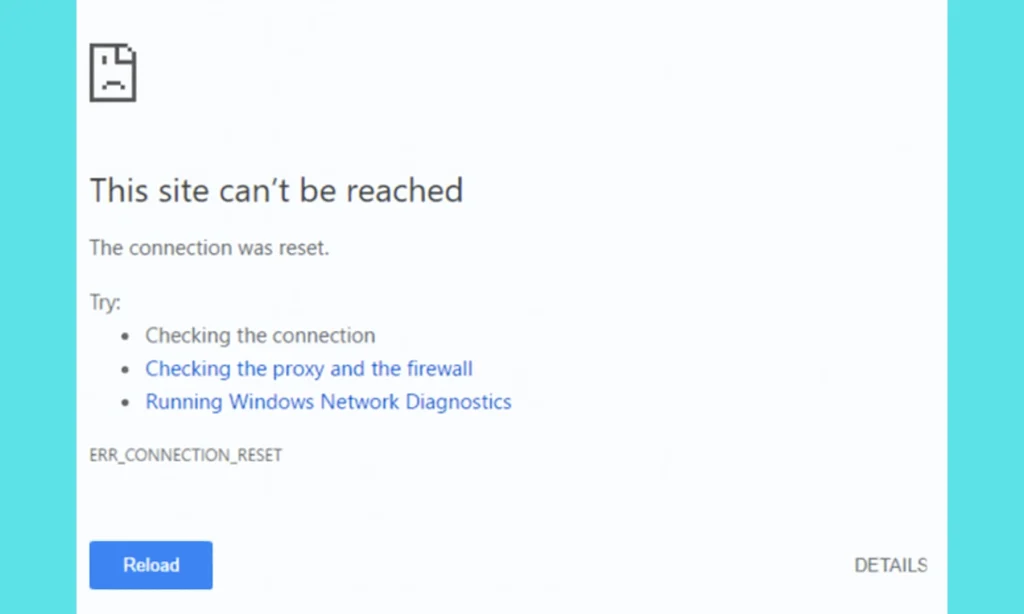Expand the DETAILS section
This screenshot has height=614, width=1024.
pos(889,565)
